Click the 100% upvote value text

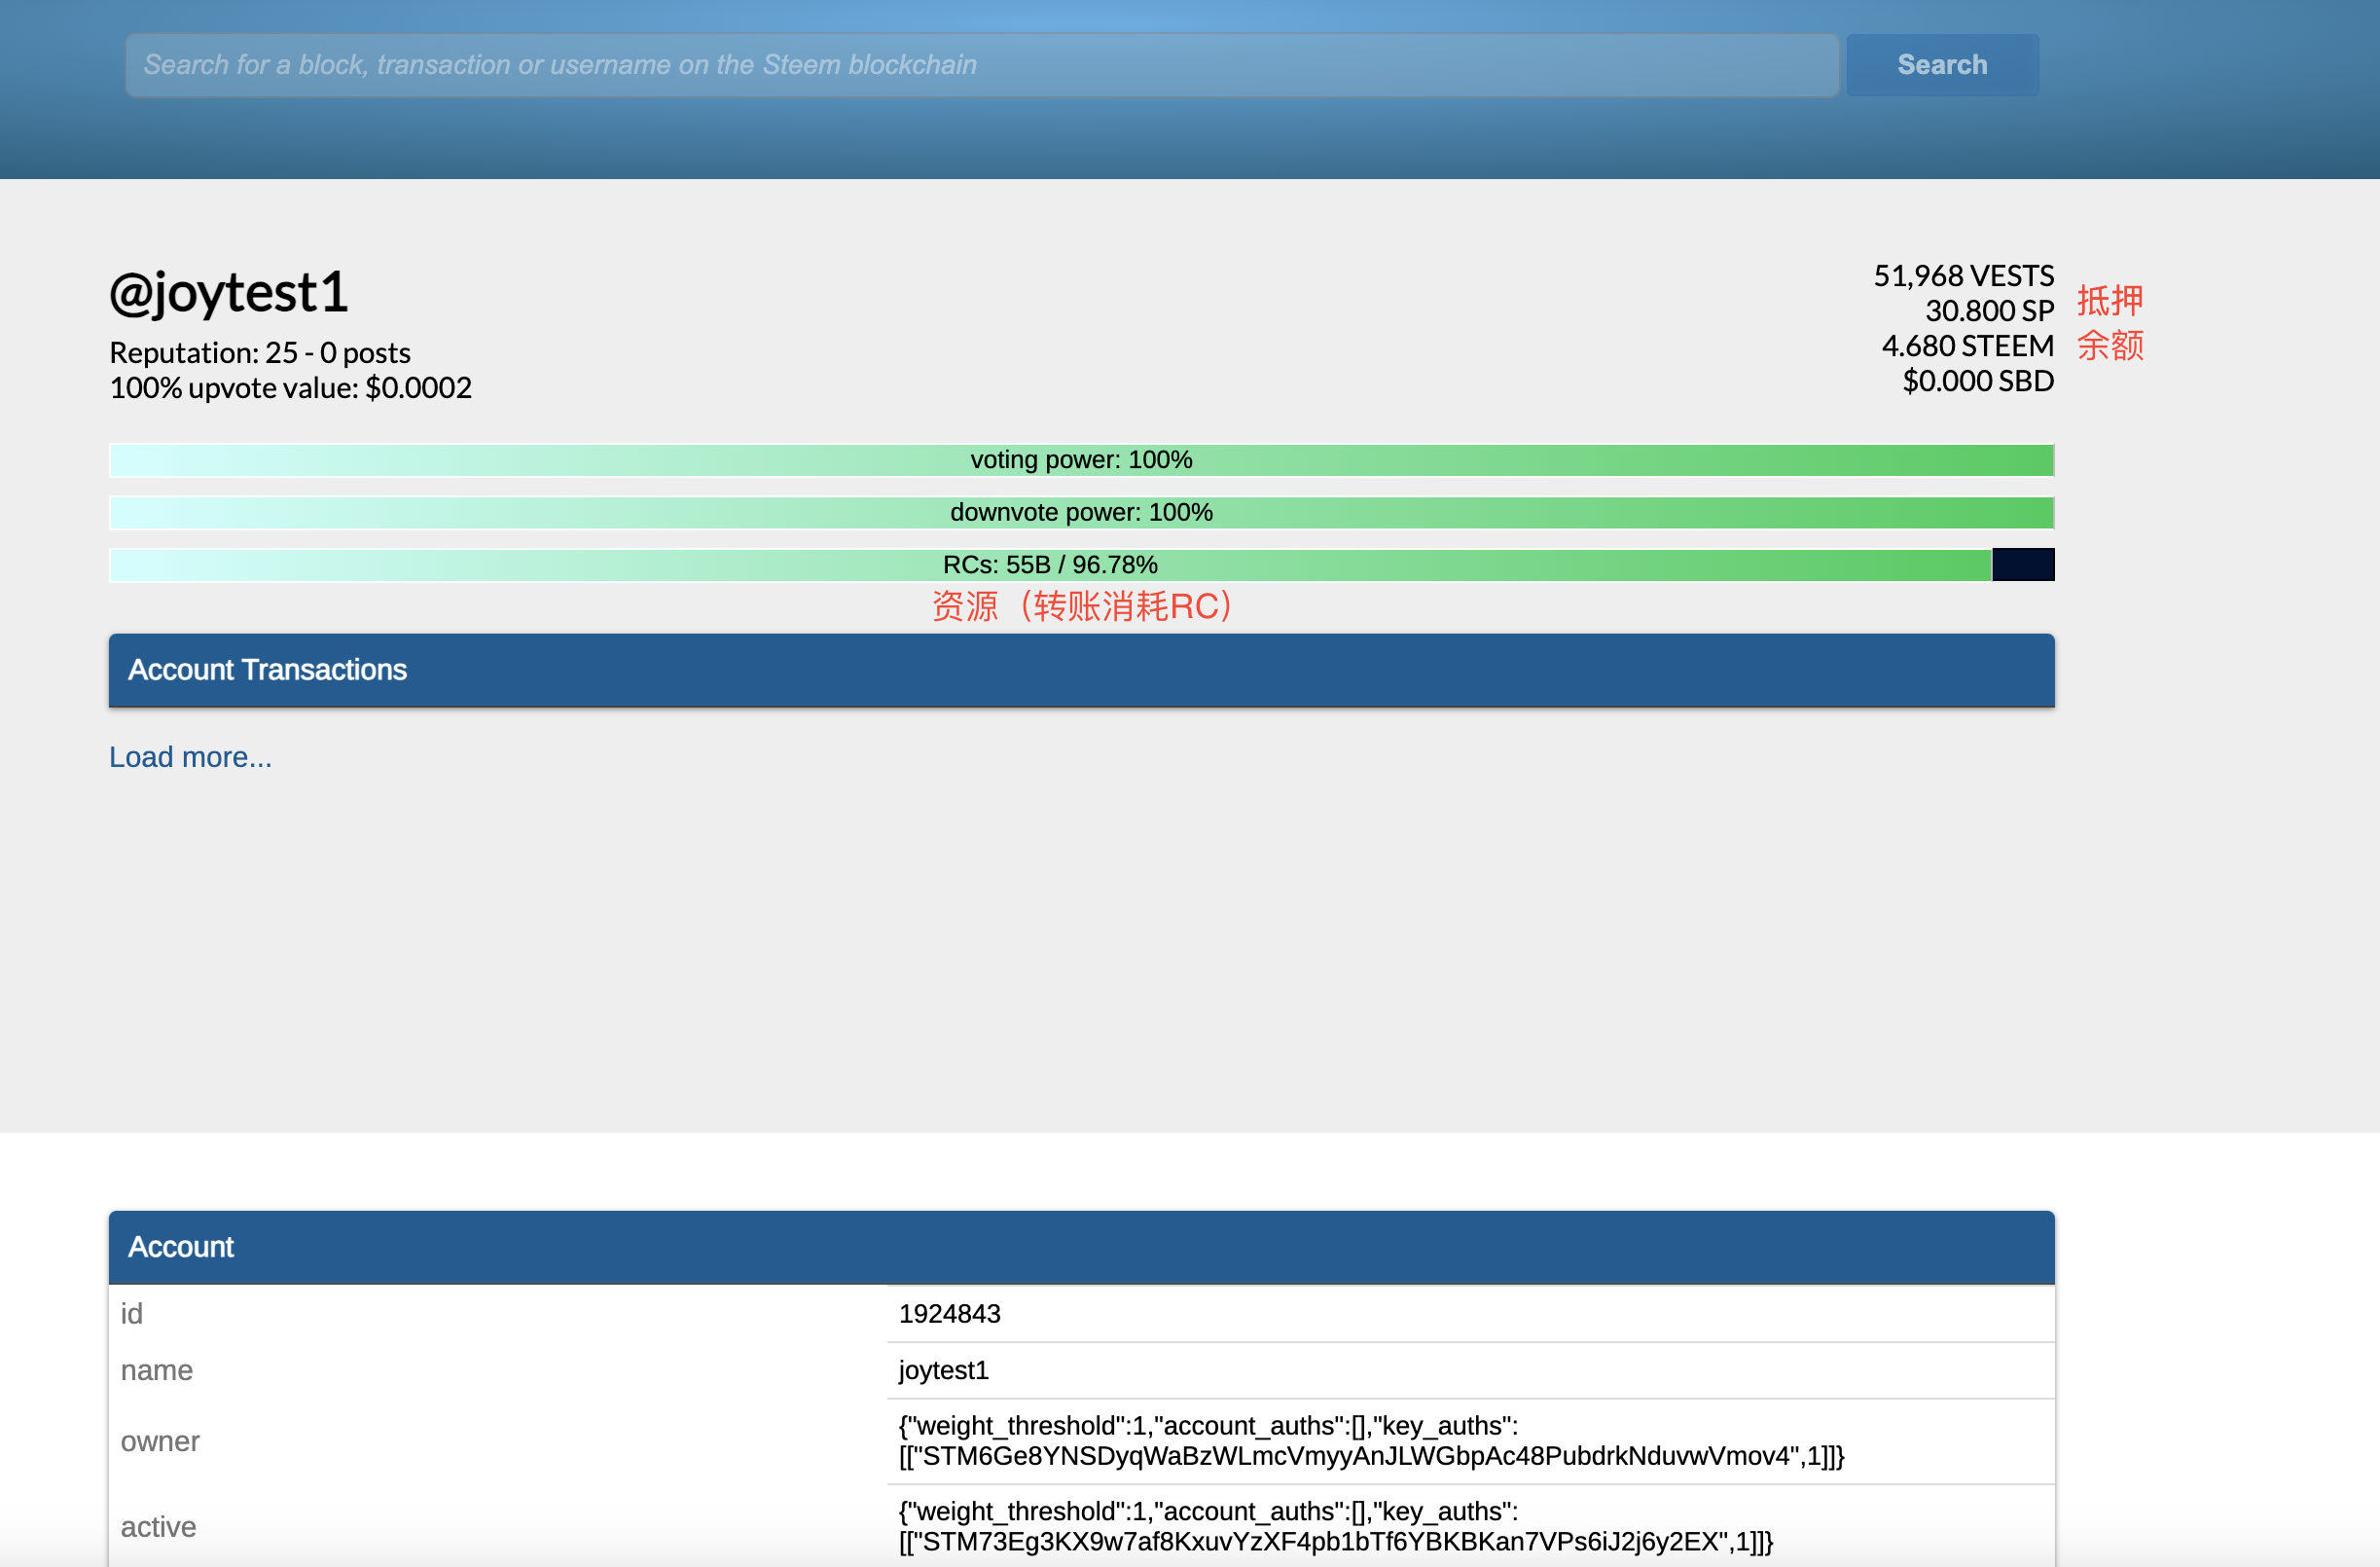tap(290, 388)
